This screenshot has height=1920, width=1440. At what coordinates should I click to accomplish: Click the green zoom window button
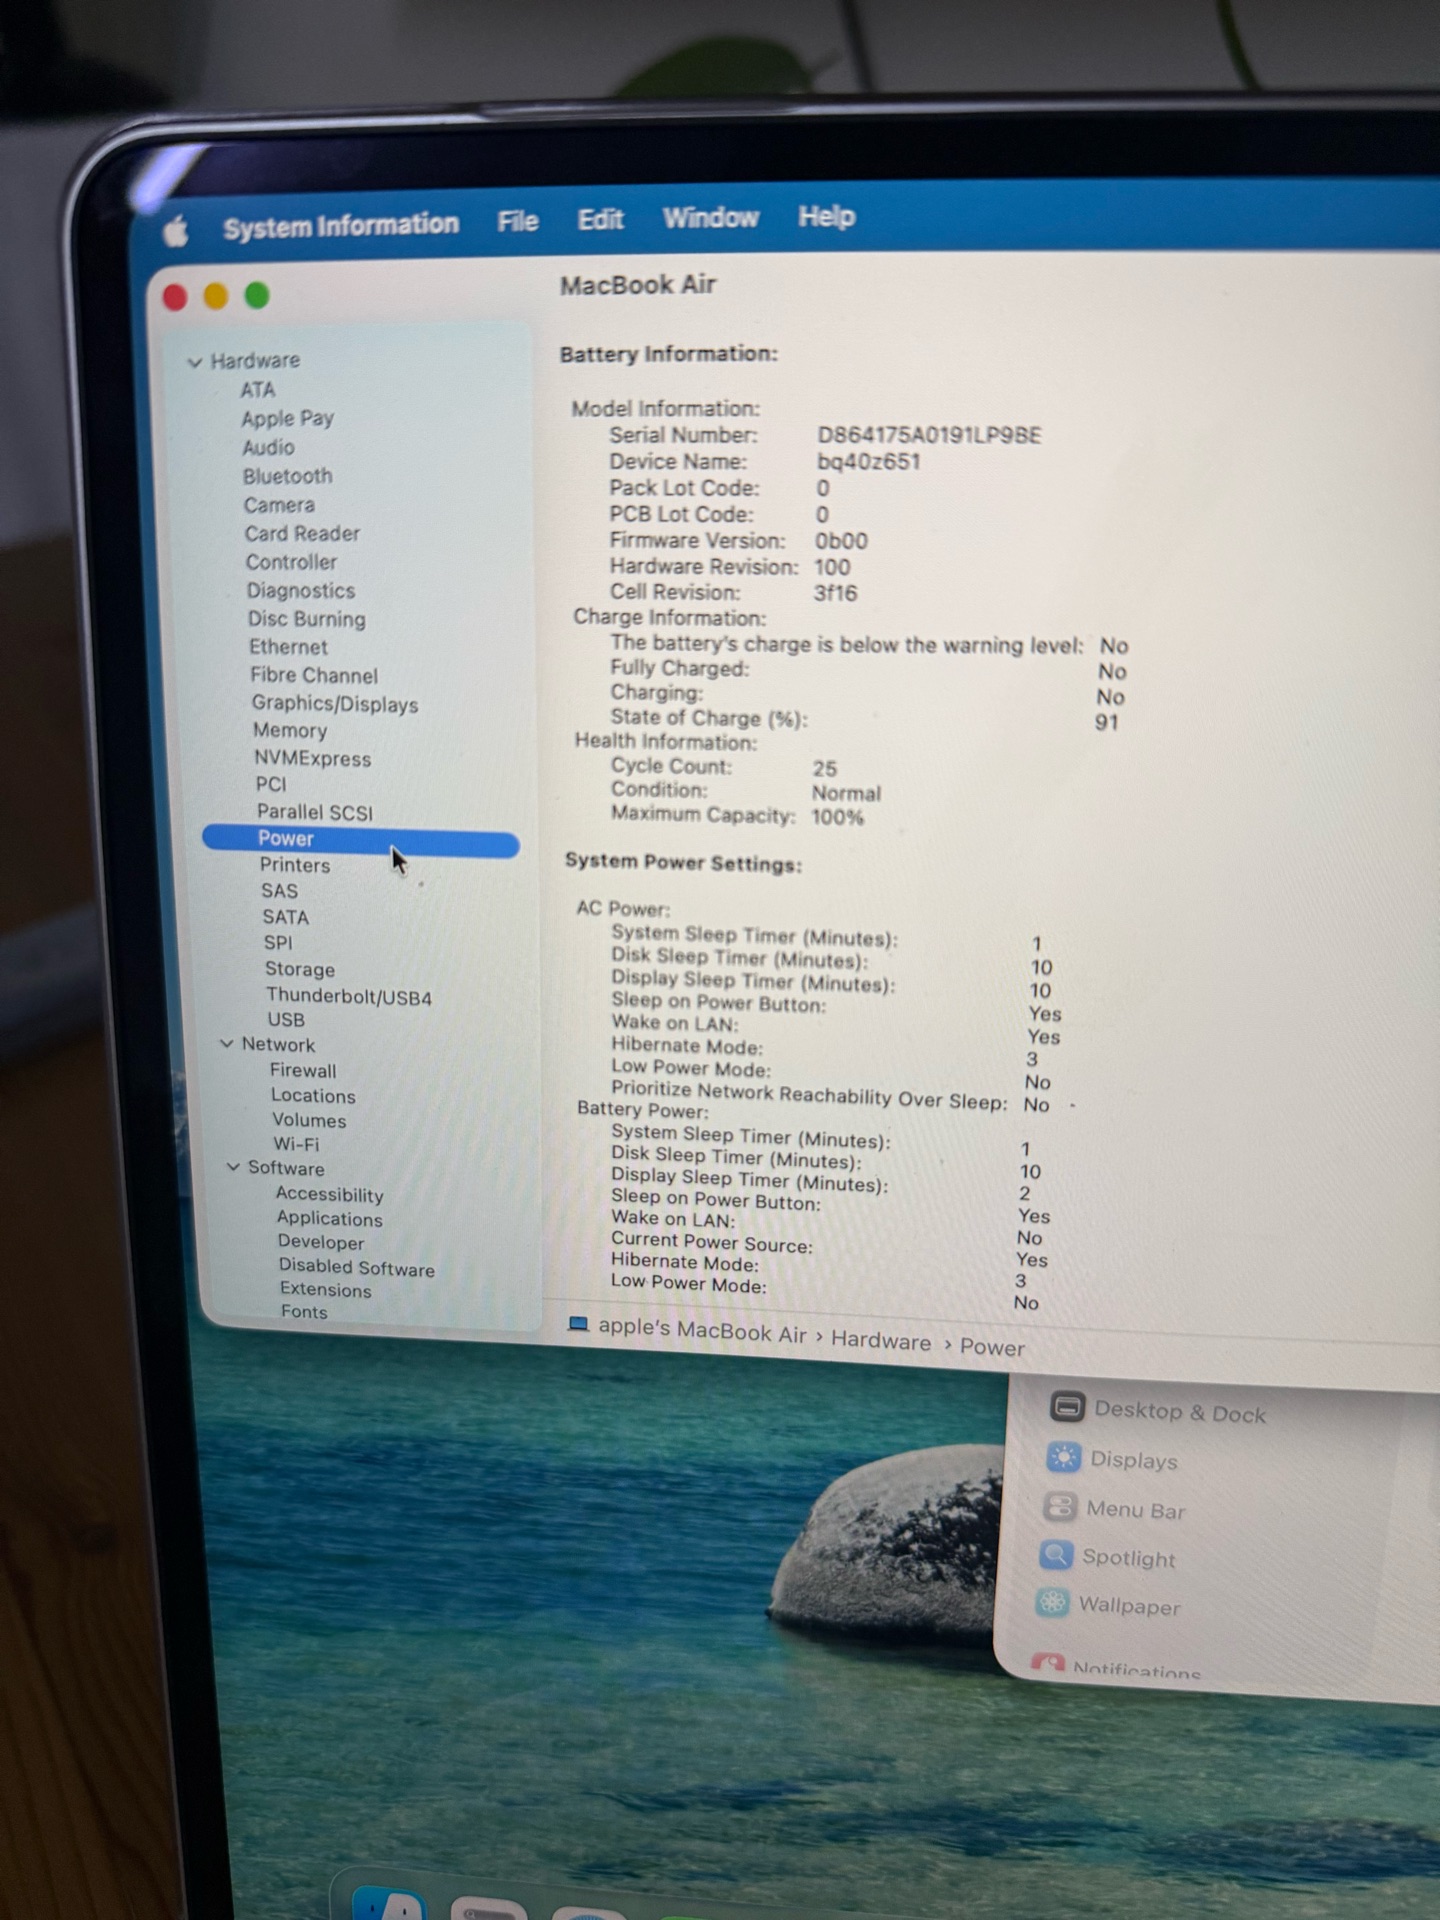[257, 296]
